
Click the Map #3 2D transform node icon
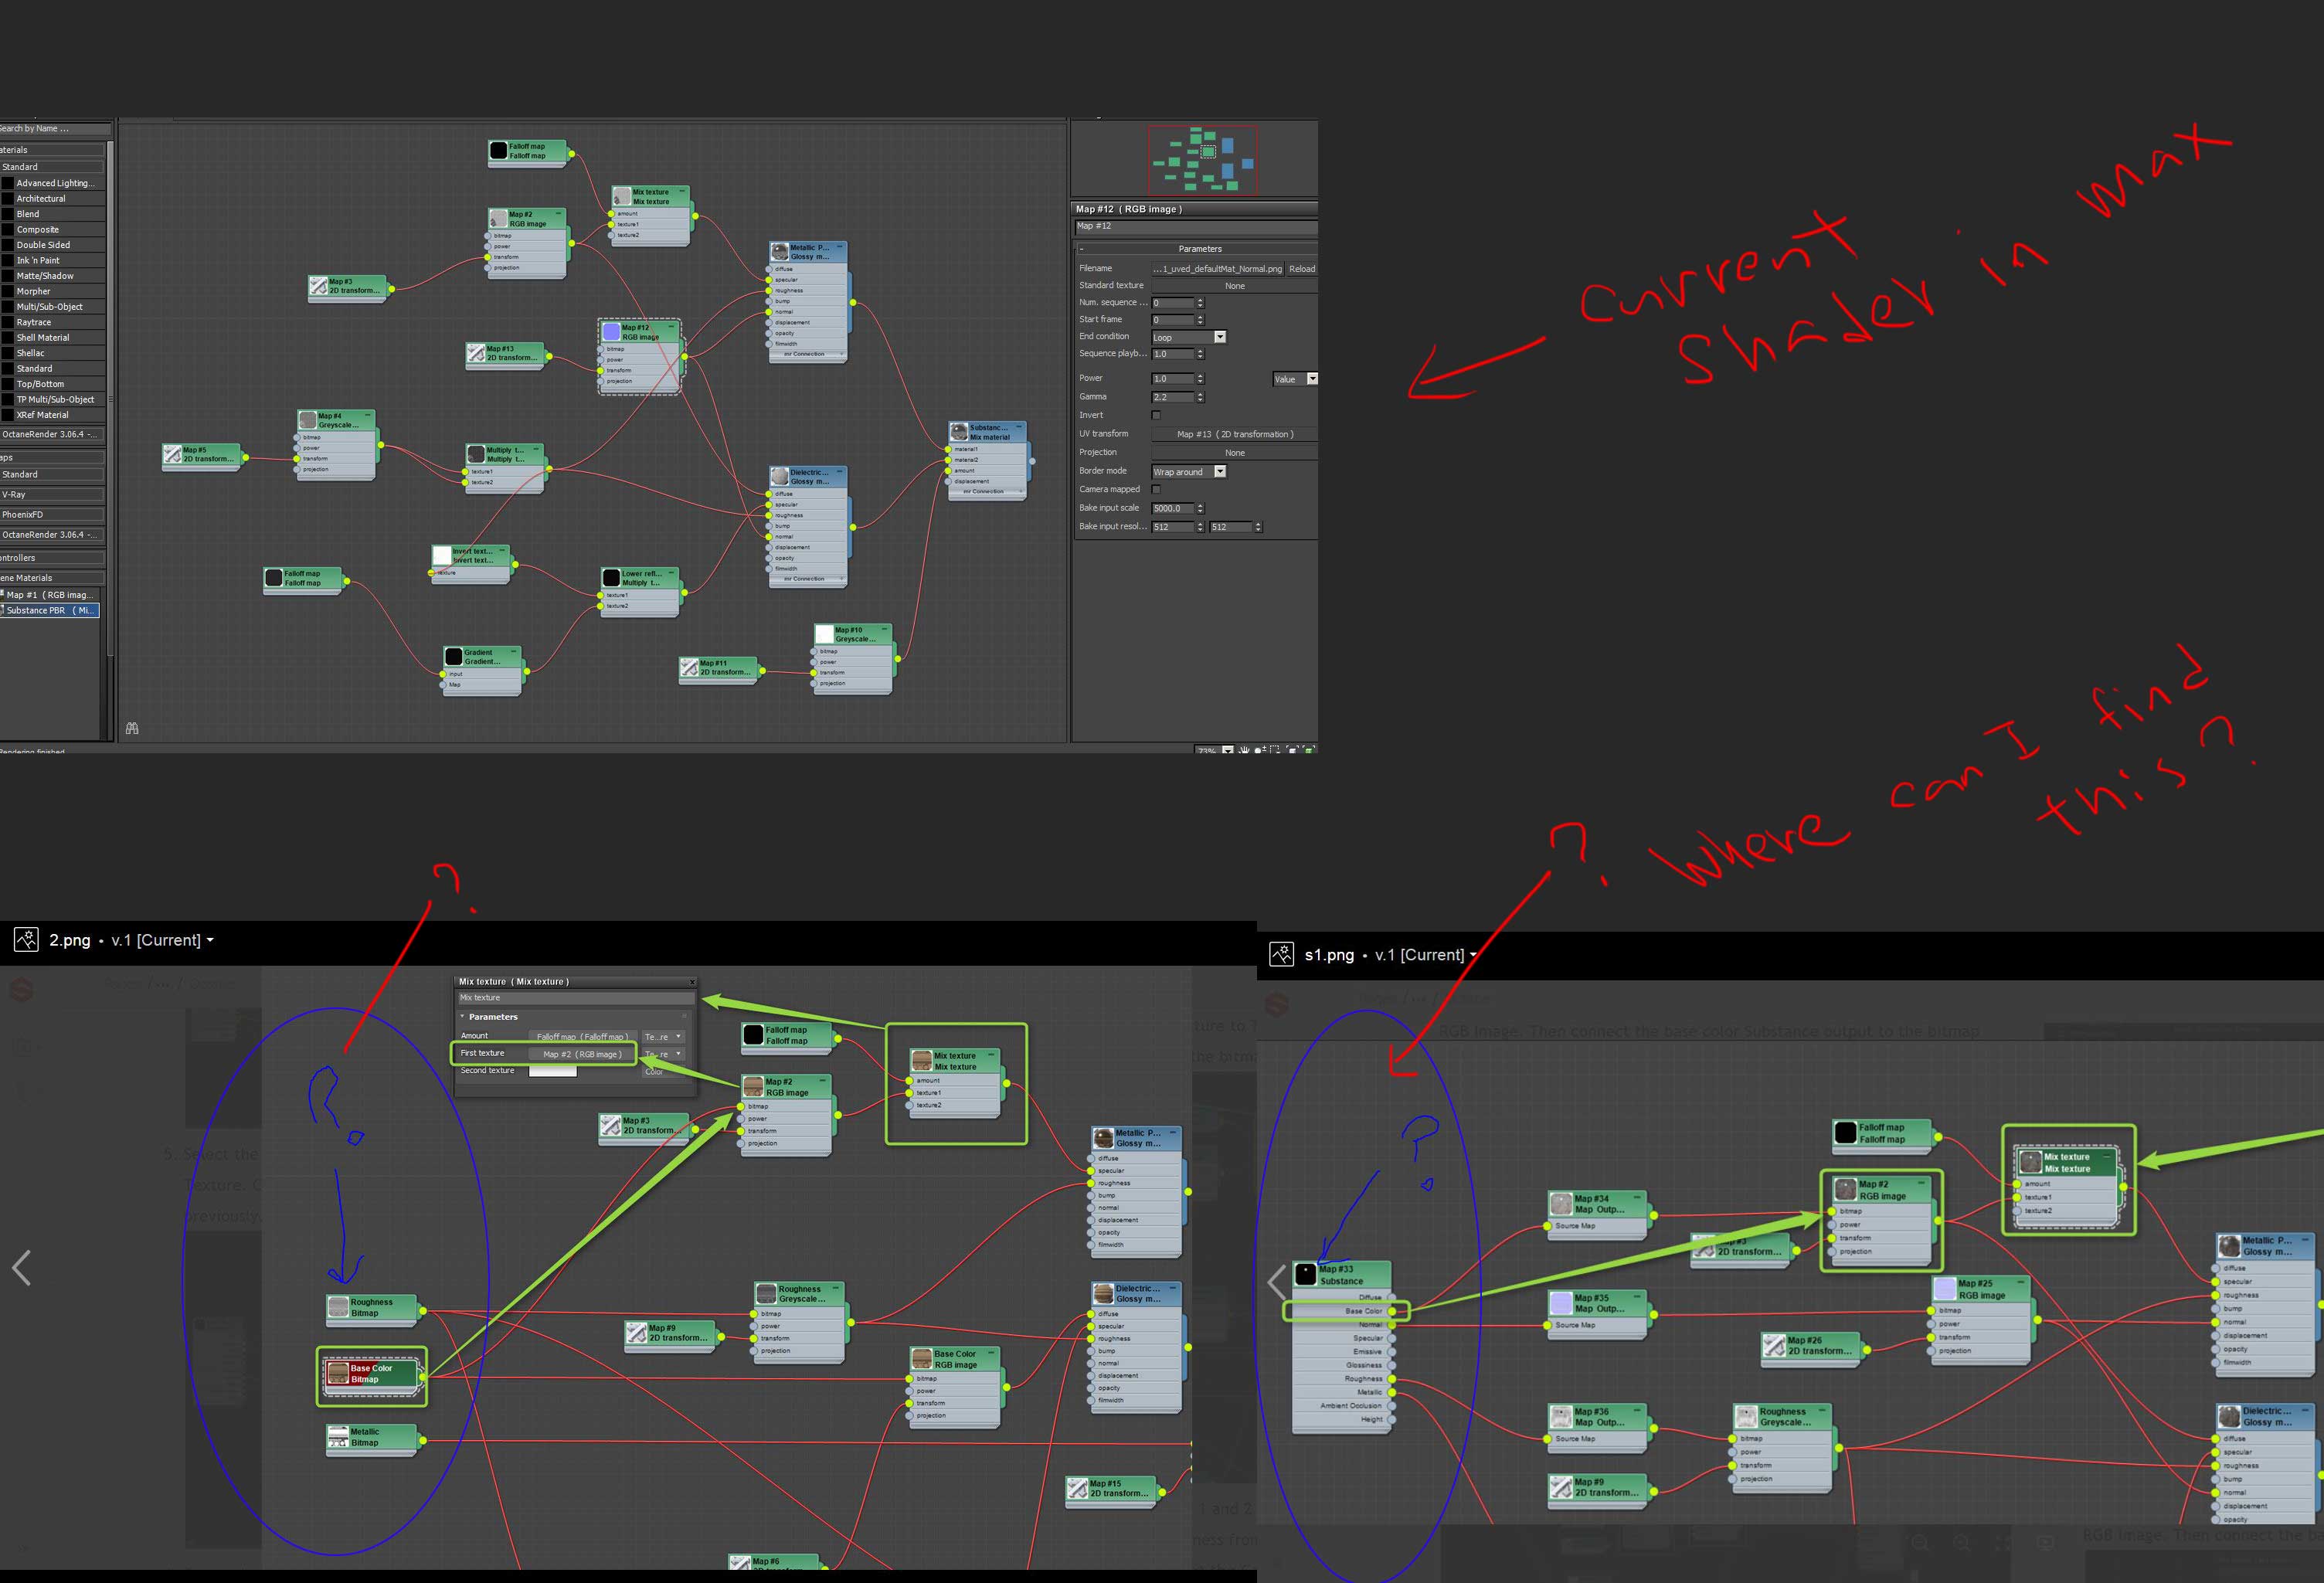[319, 286]
